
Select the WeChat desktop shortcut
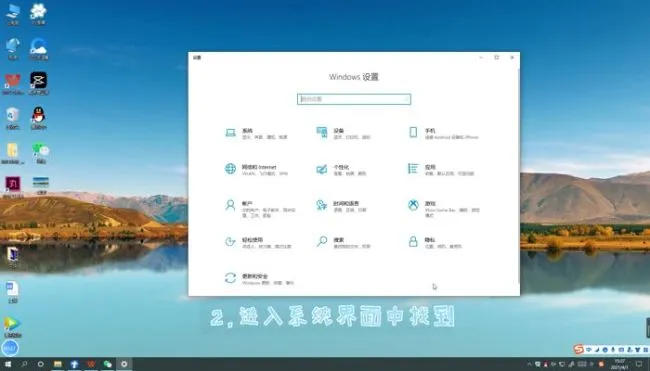(41, 153)
